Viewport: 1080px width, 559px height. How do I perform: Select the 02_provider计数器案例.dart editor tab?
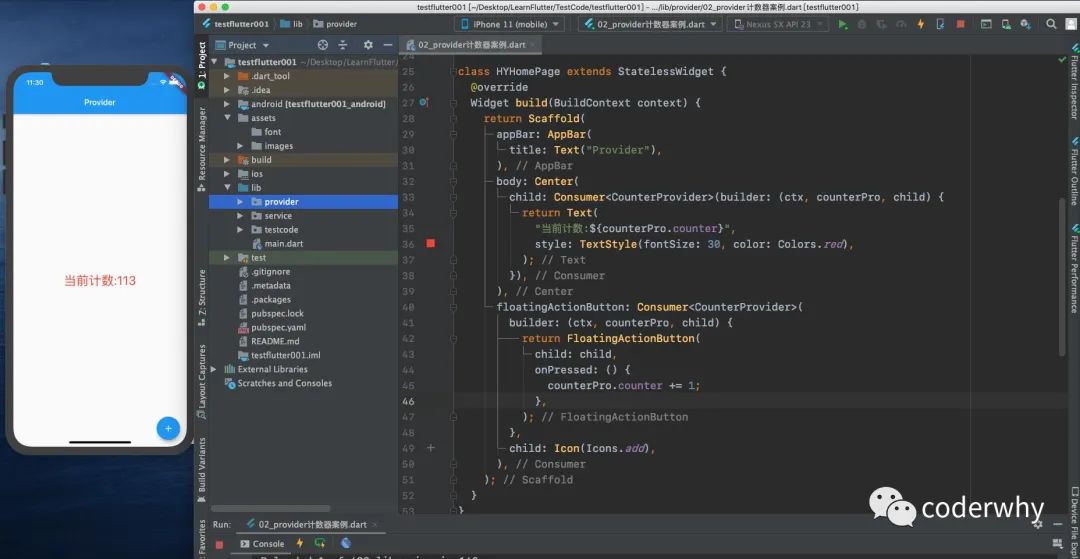pos(471,45)
